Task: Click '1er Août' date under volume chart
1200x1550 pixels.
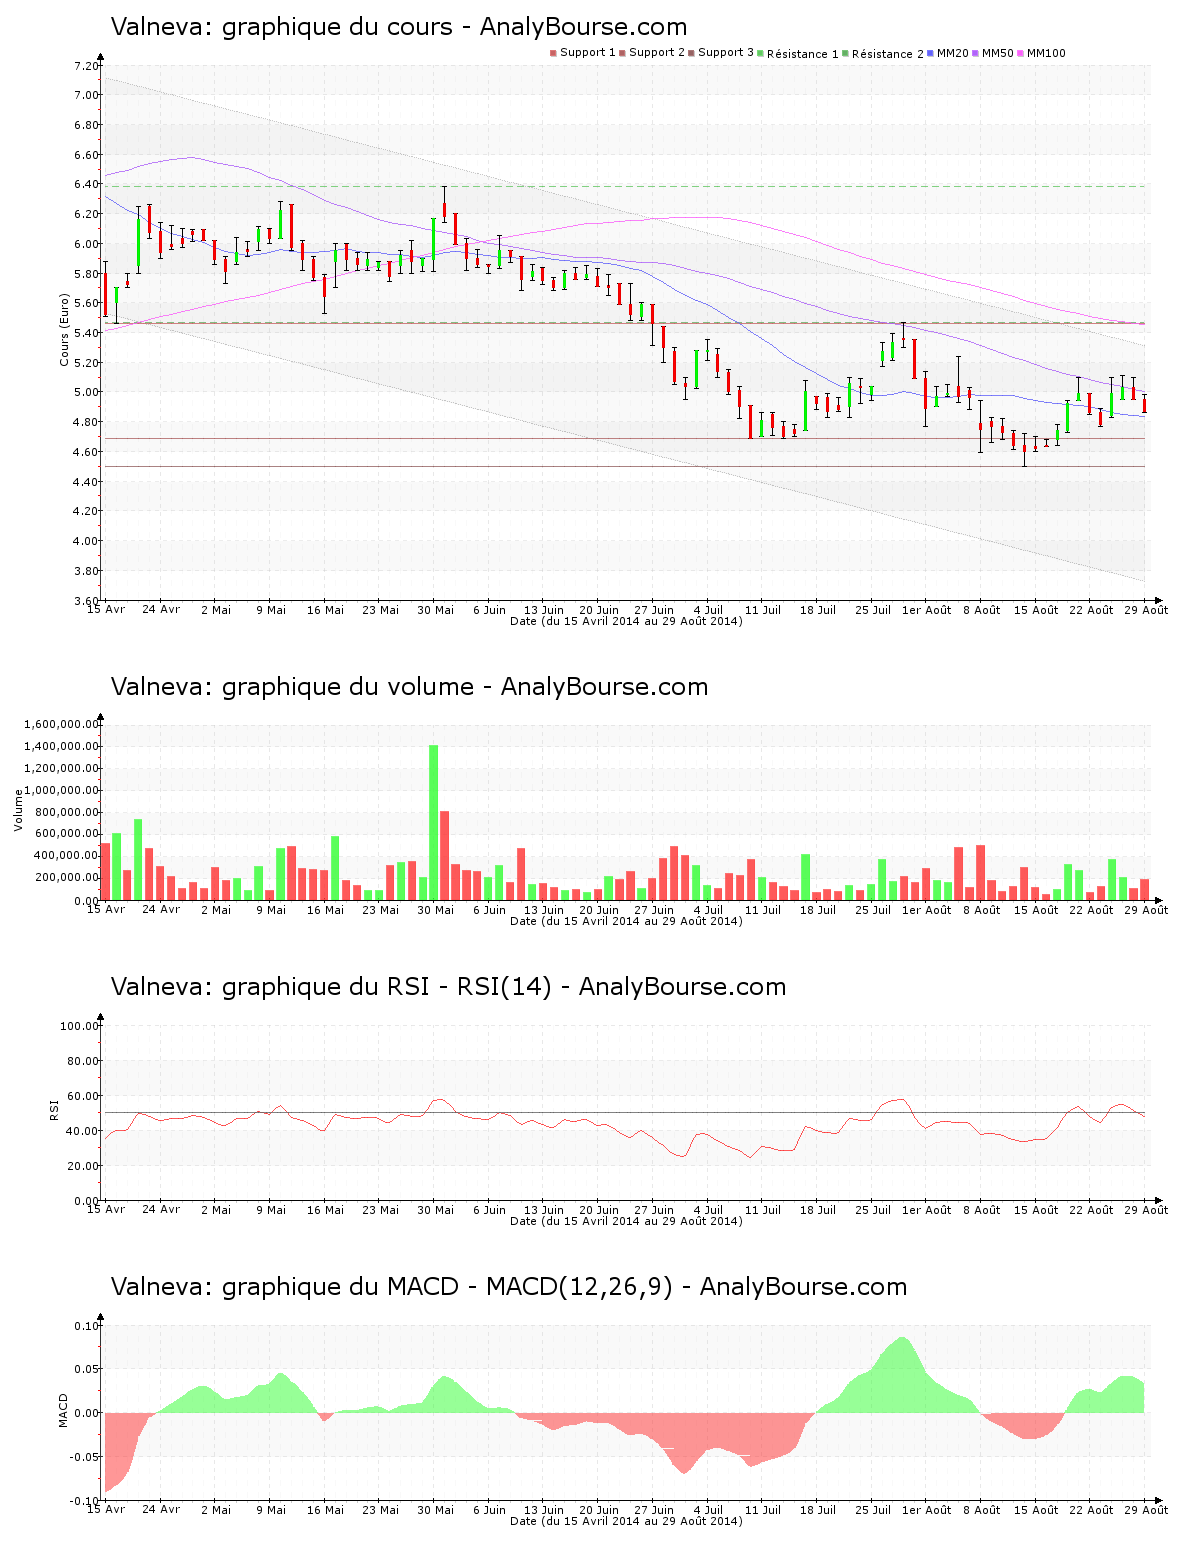Action: (x=927, y=910)
